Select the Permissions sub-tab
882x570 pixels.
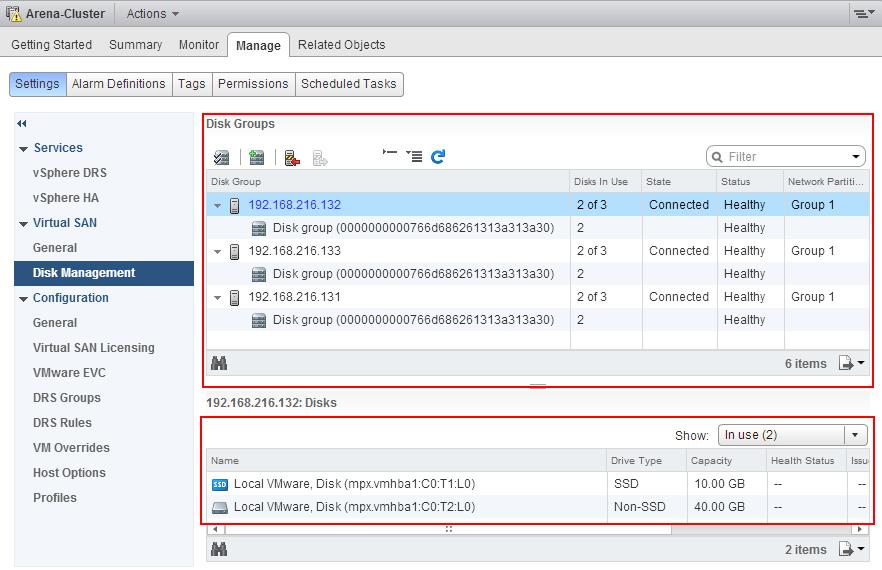pos(253,84)
